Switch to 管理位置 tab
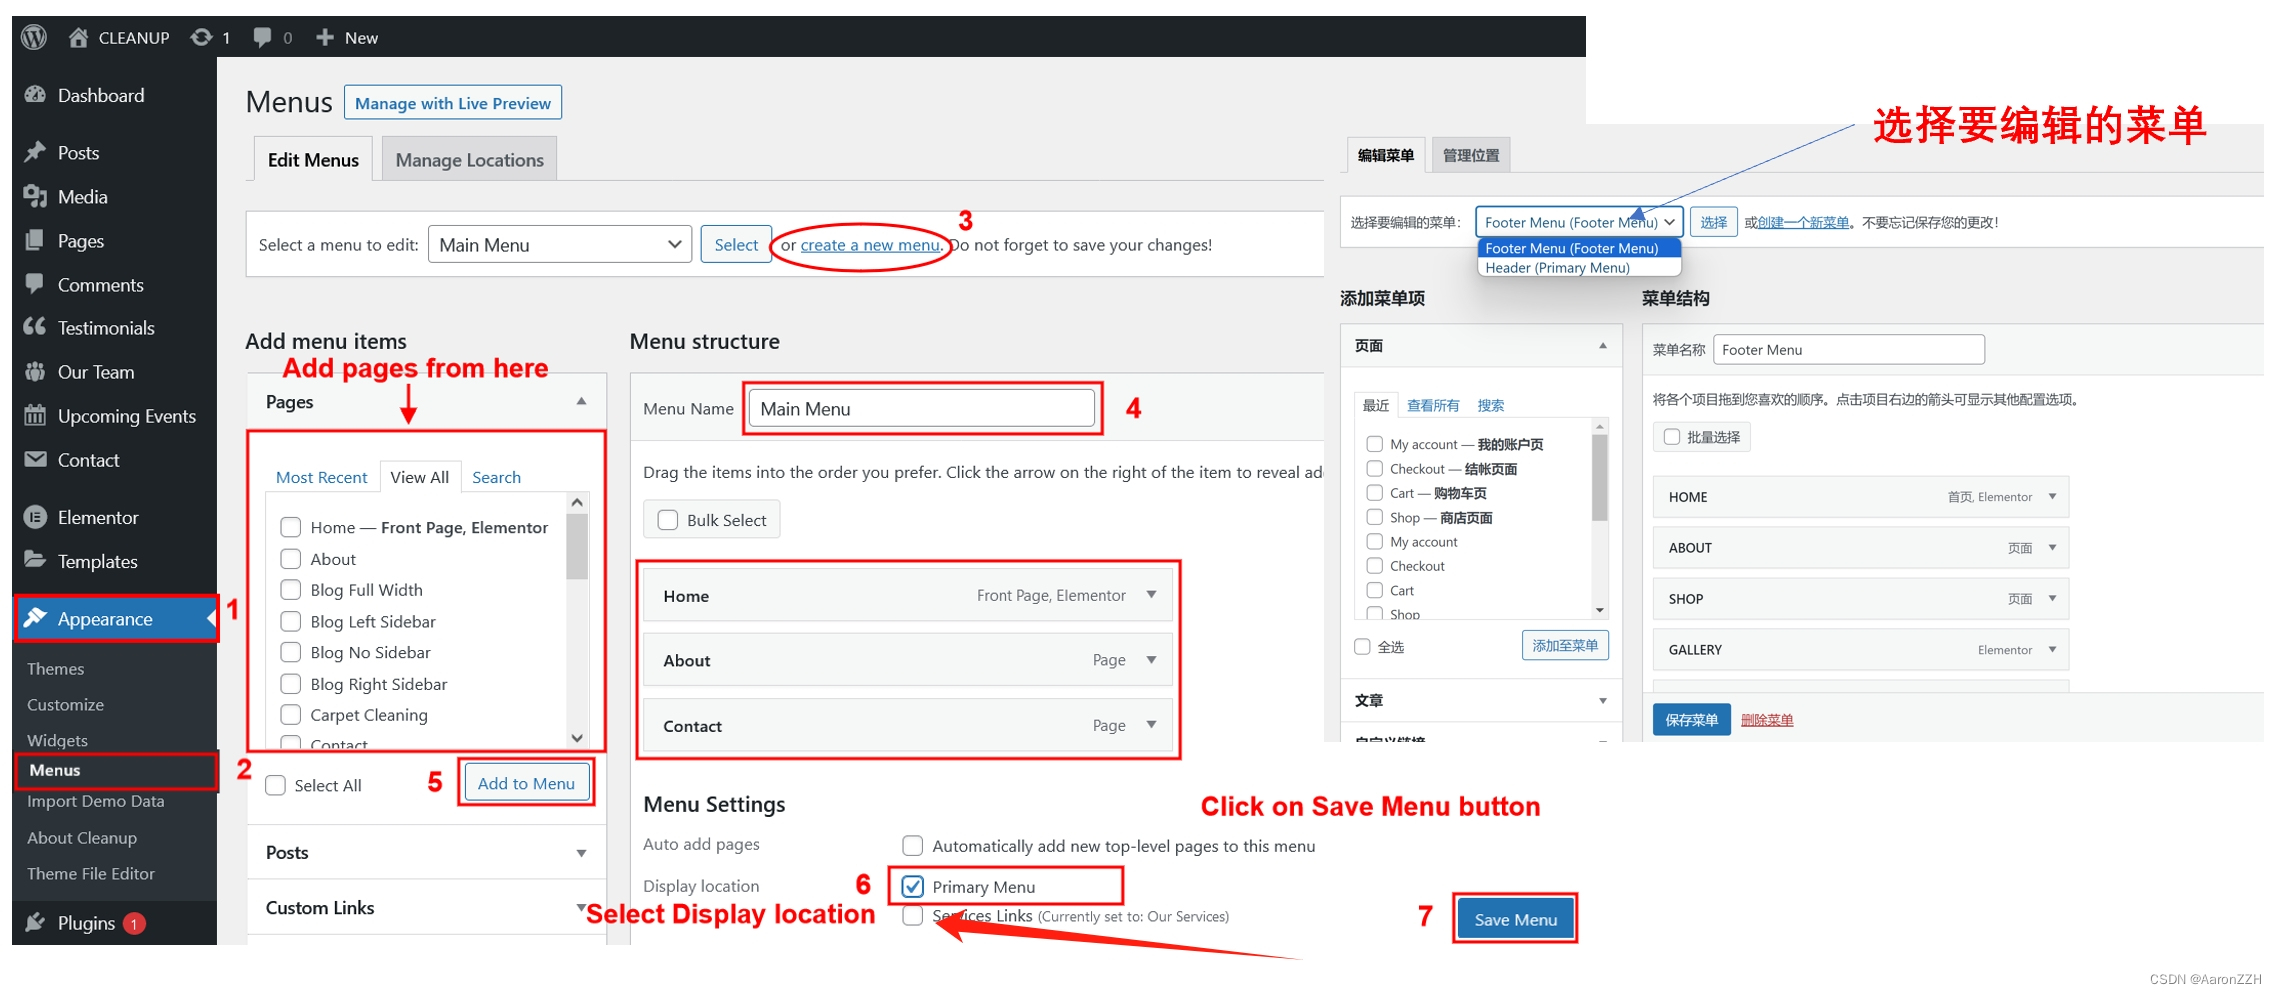2276x994 pixels. point(1471,155)
